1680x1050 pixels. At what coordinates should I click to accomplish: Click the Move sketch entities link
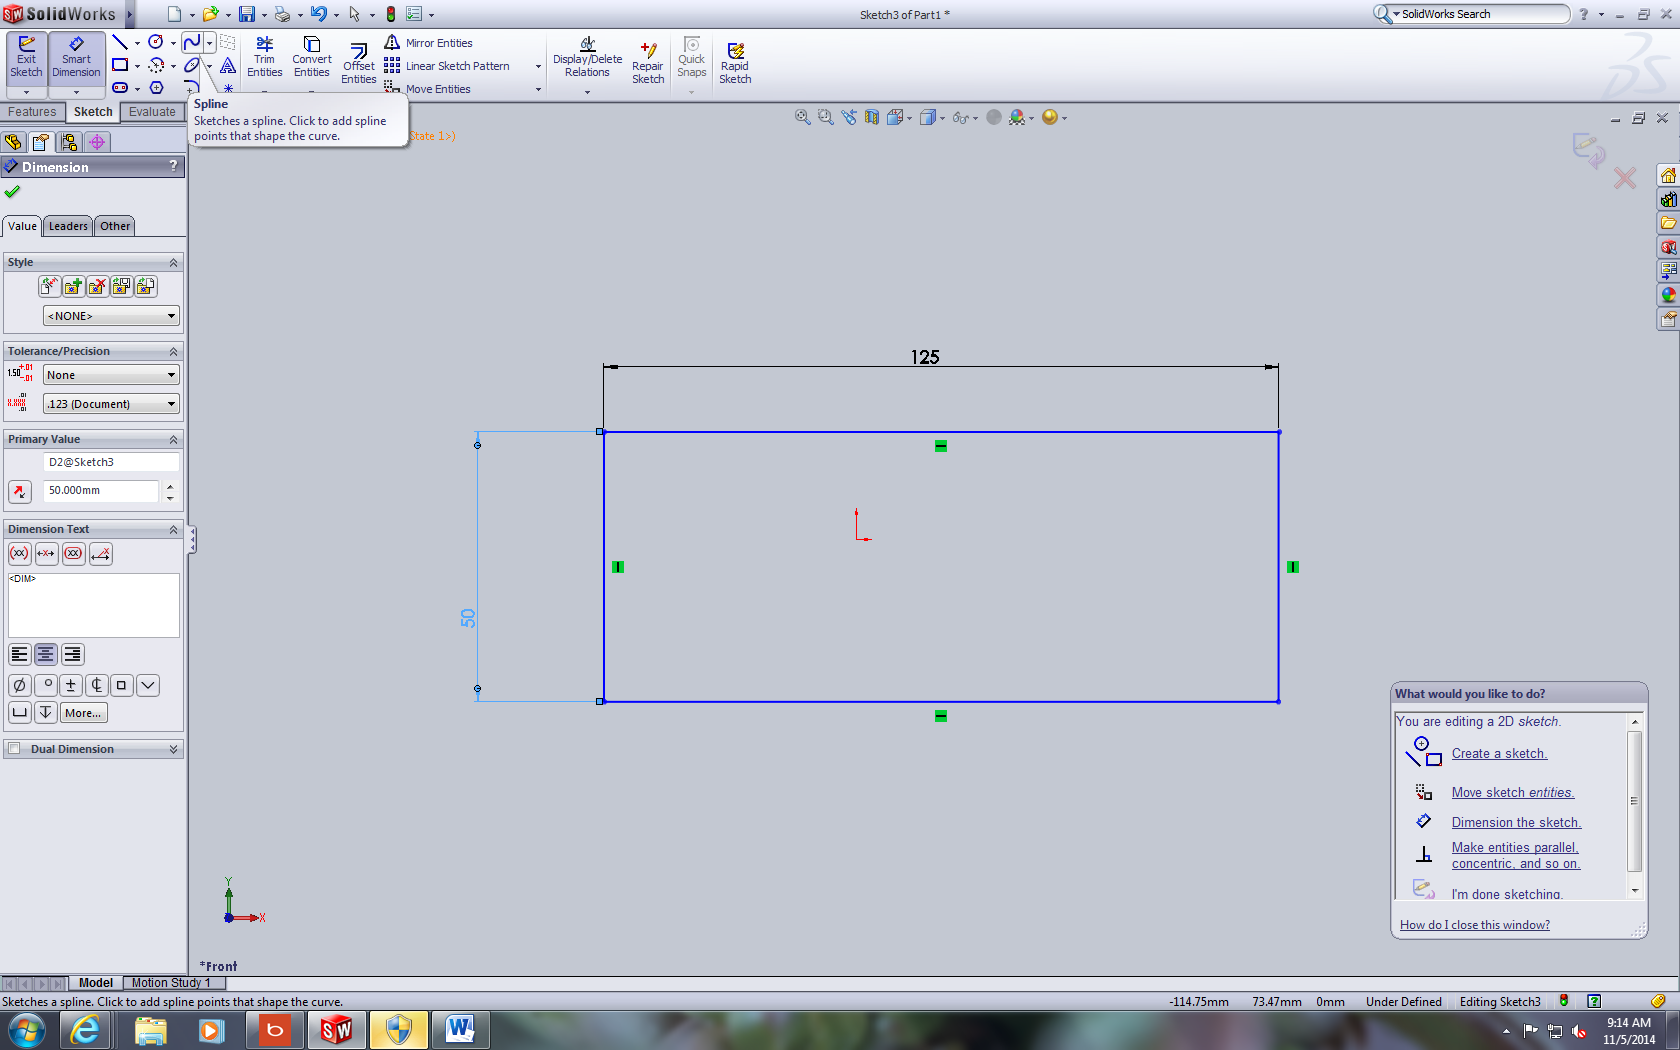coord(1513,793)
